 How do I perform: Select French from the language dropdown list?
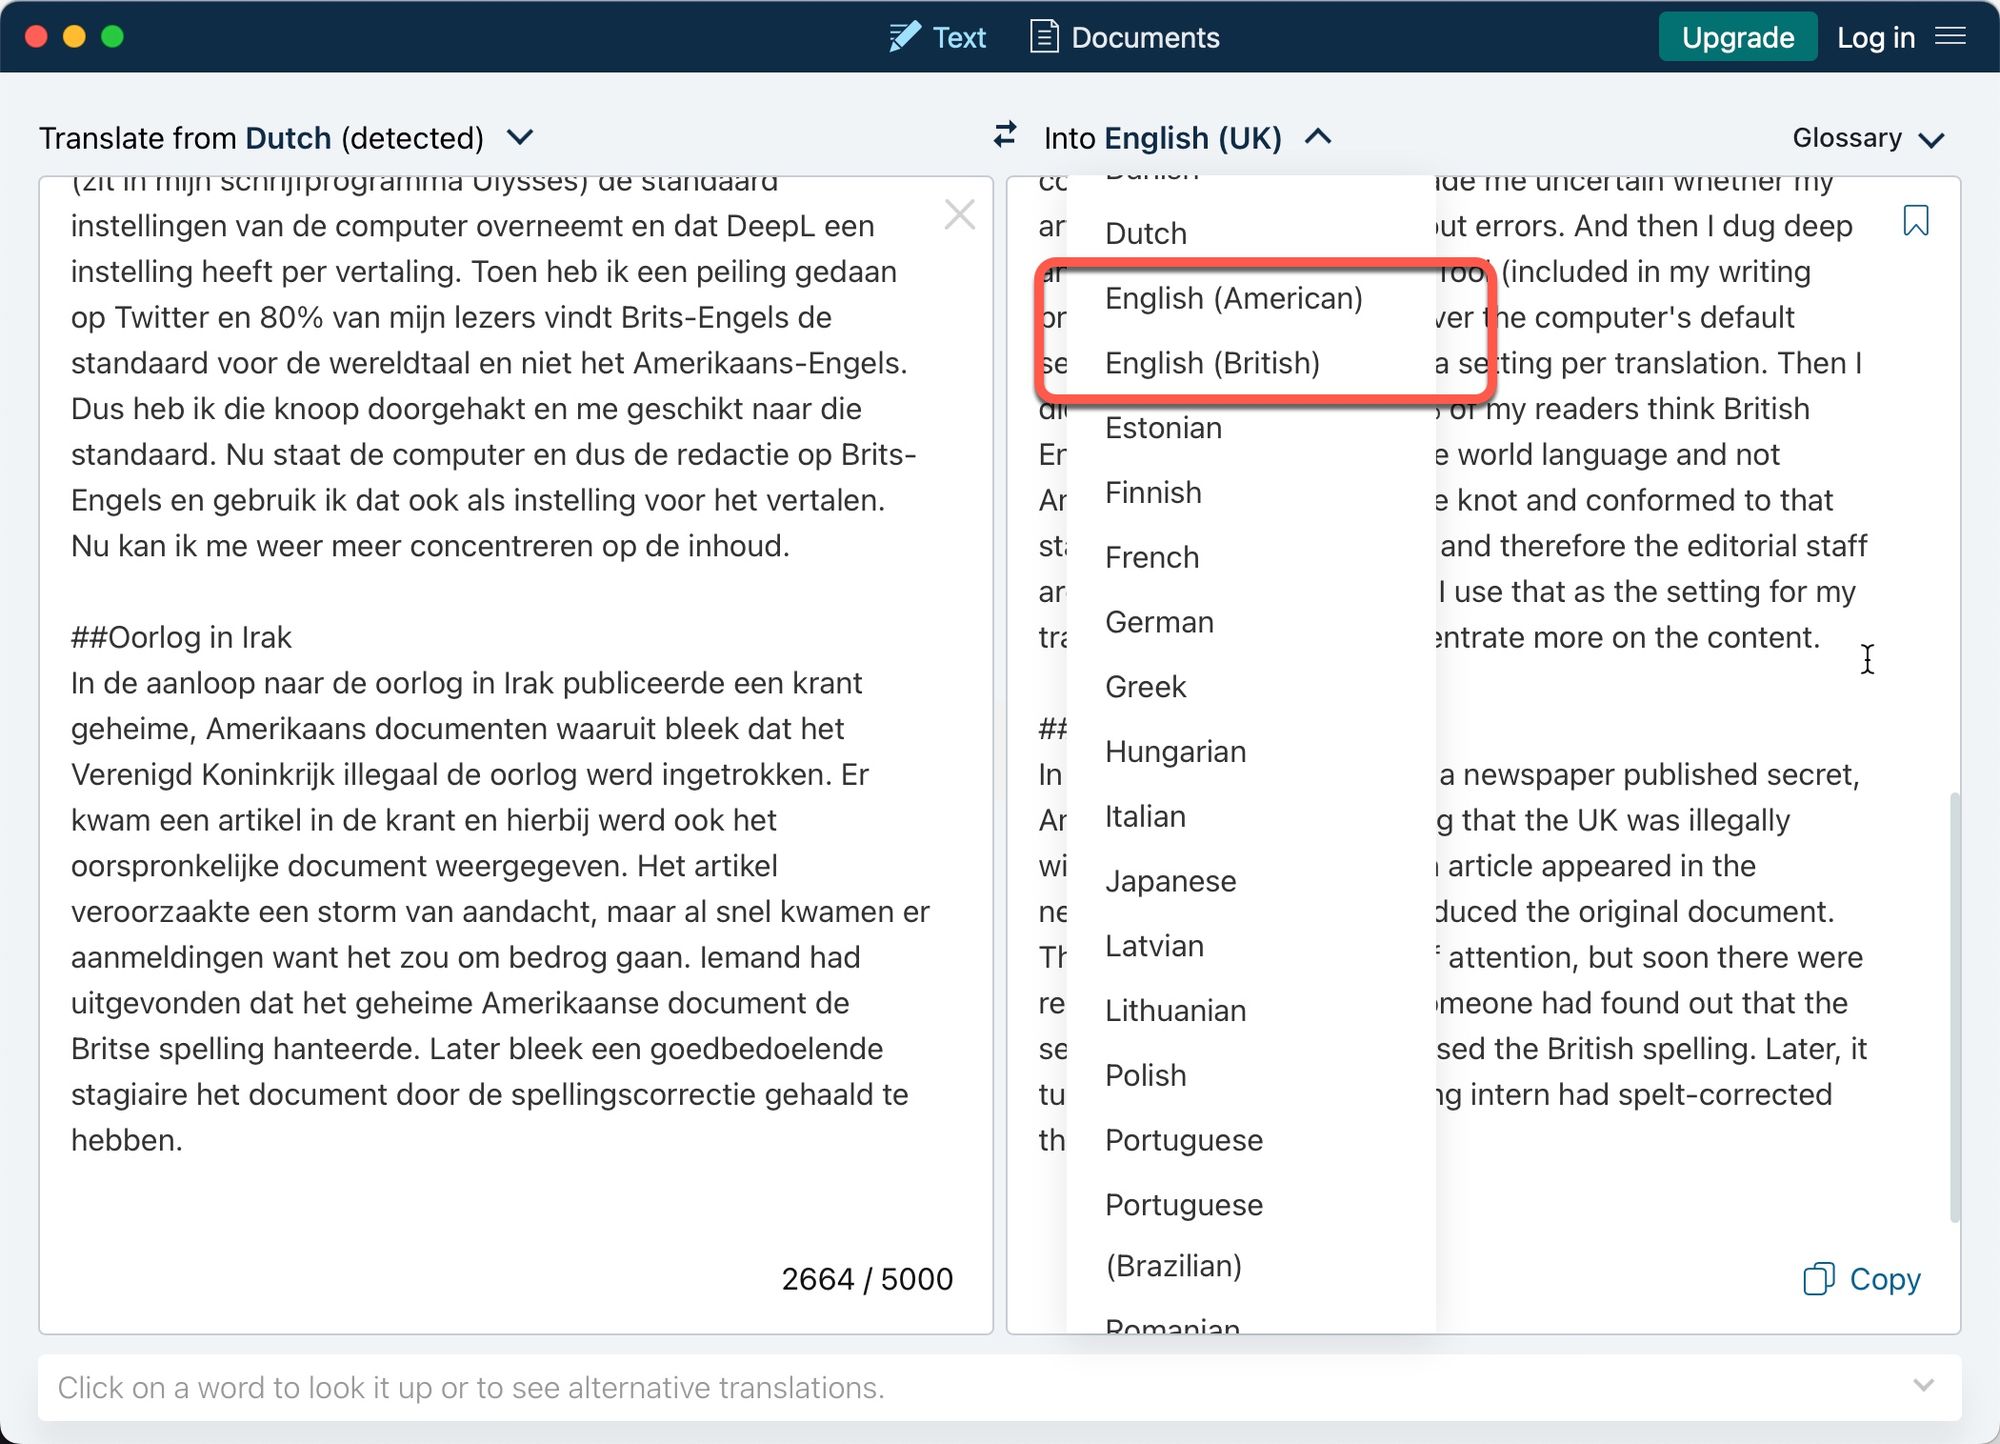[1152, 556]
